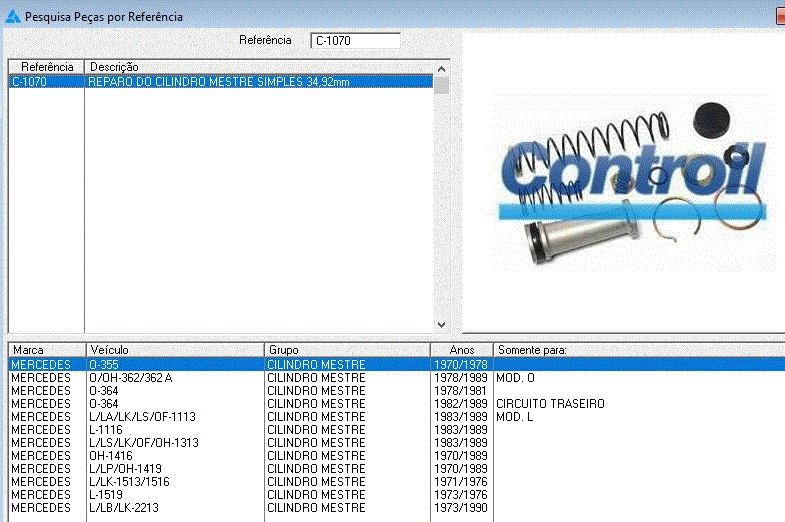Image resolution: width=785 pixels, height=522 pixels.
Task: Sort by the Referência column header
Action: pos(46,67)
